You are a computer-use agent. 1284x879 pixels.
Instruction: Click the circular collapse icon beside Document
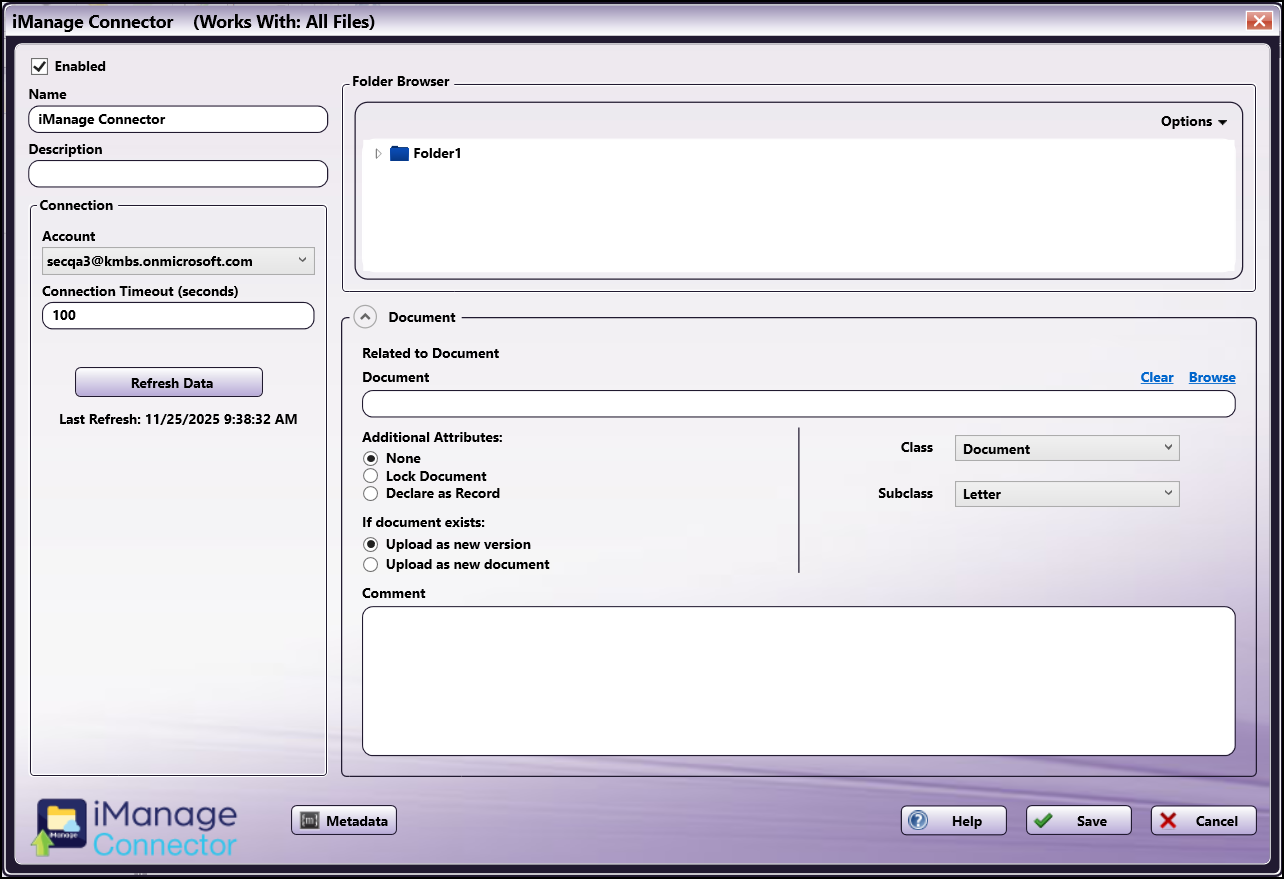click(x=365, y=317)
